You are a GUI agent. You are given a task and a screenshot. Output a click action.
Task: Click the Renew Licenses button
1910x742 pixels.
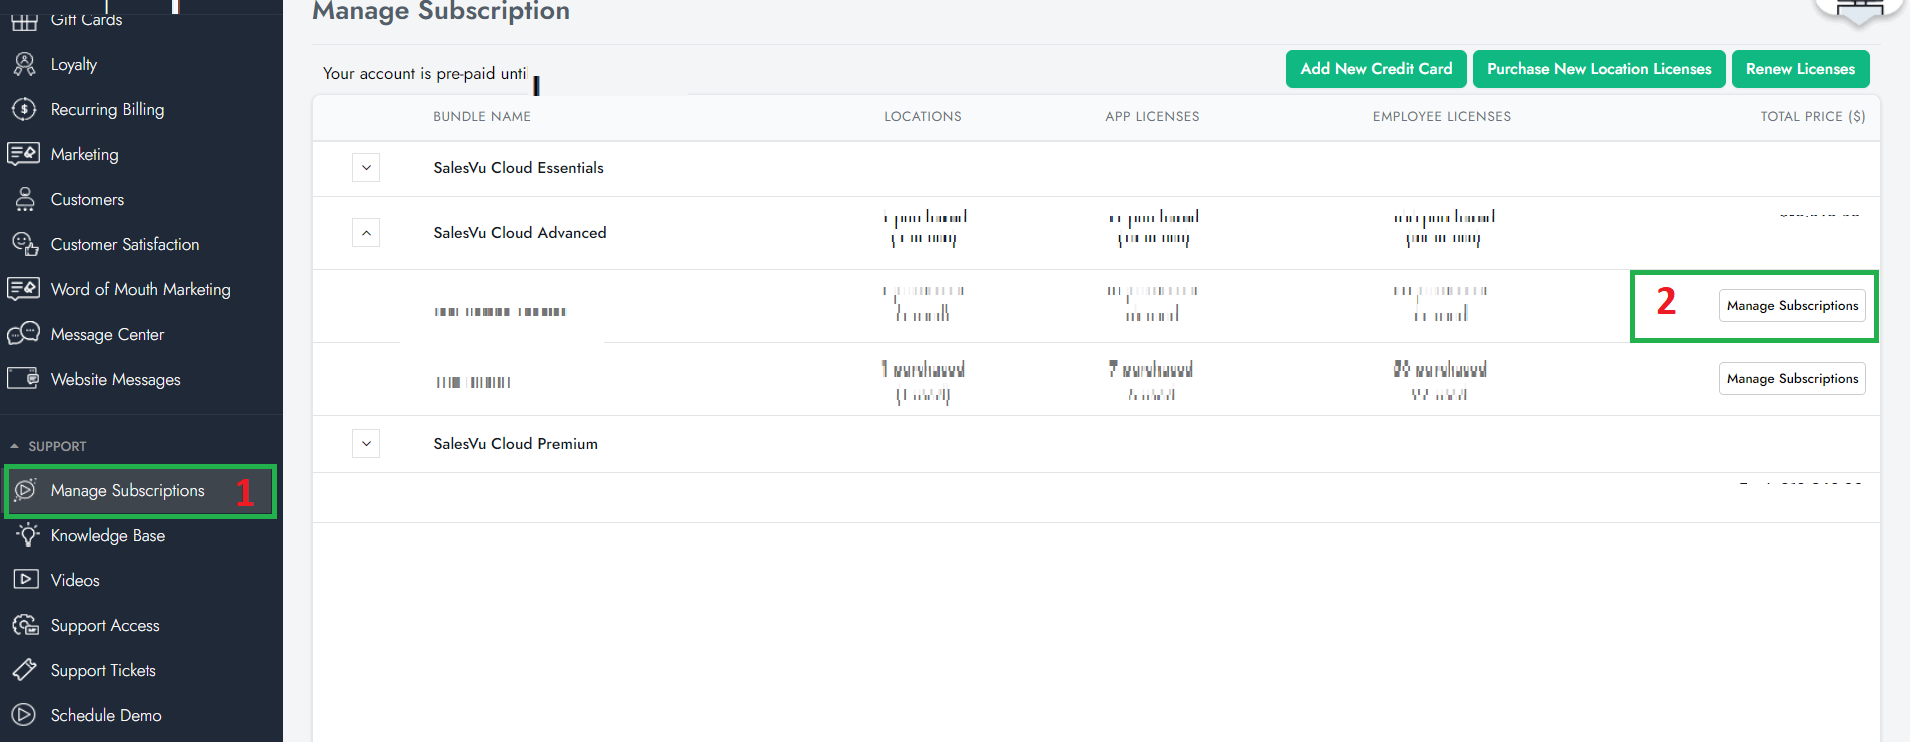pos(1800,69)
